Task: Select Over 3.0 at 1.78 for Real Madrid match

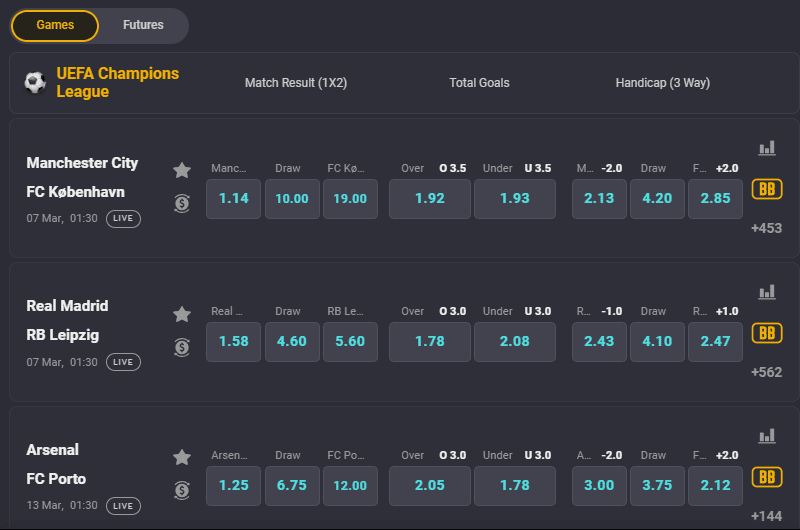Action: (x=430, y=342)
